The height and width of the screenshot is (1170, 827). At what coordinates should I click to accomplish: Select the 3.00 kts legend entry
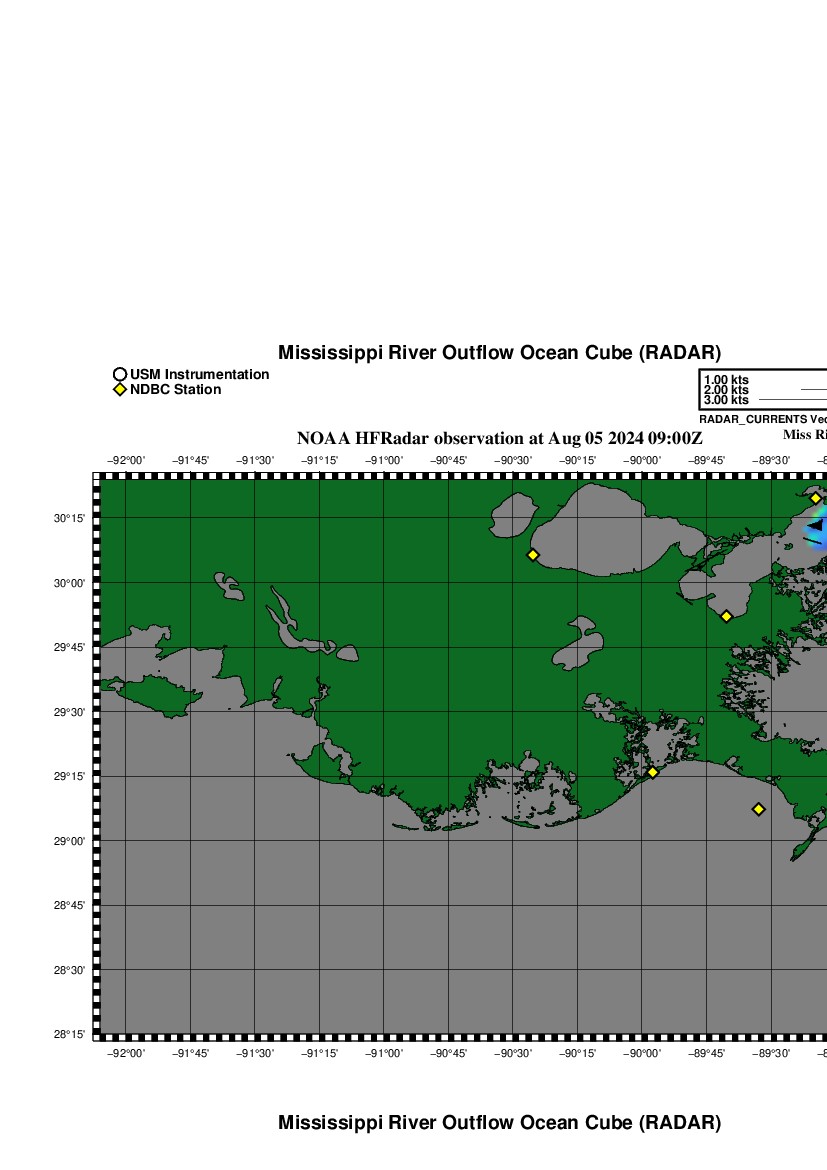pyautogui.click(x=726, y=400)
